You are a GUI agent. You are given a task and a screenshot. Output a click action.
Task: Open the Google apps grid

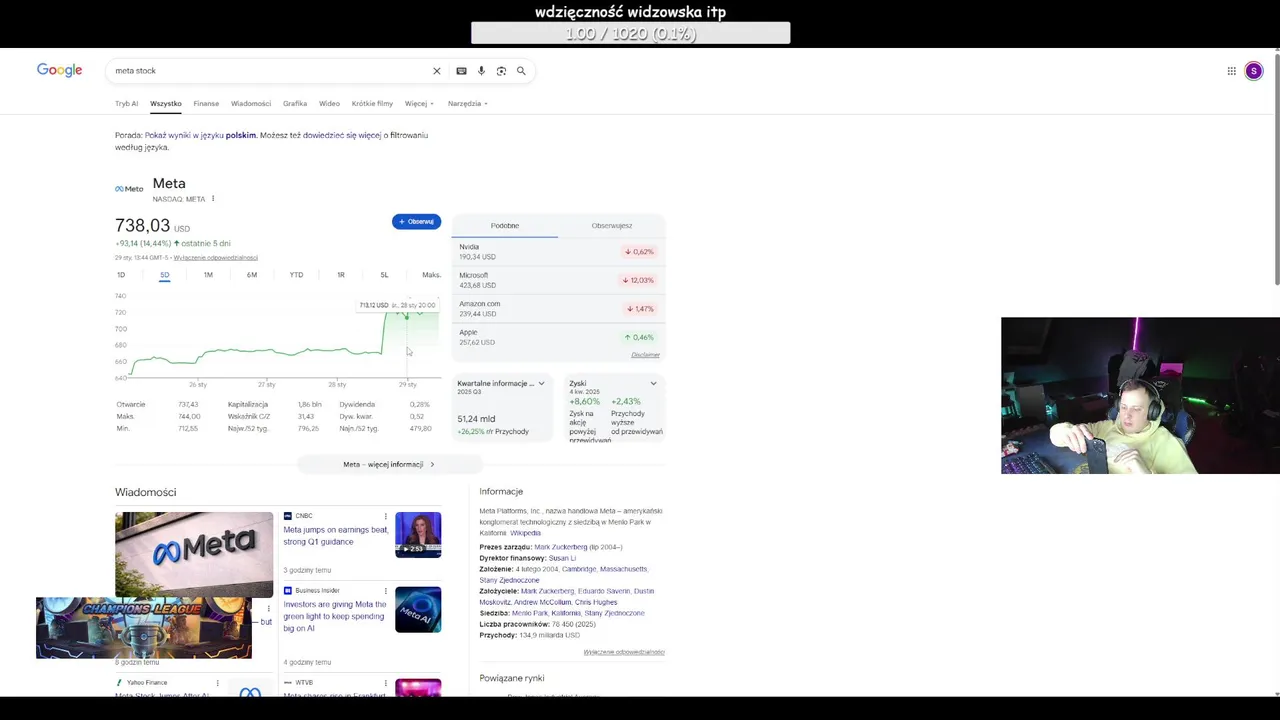[1232, 71]
